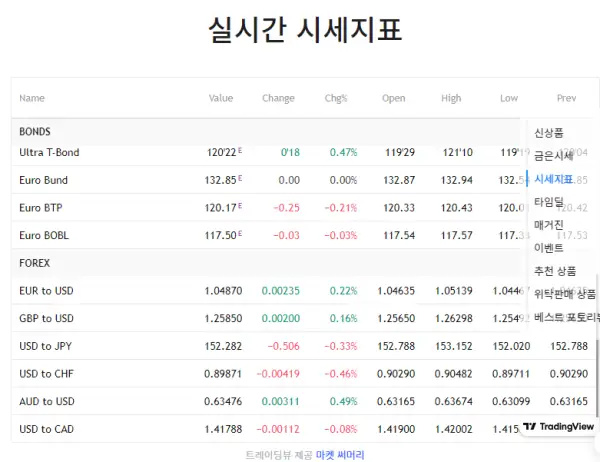Click the Change column header
Screen dimensions: 600x462
point(278,98)
